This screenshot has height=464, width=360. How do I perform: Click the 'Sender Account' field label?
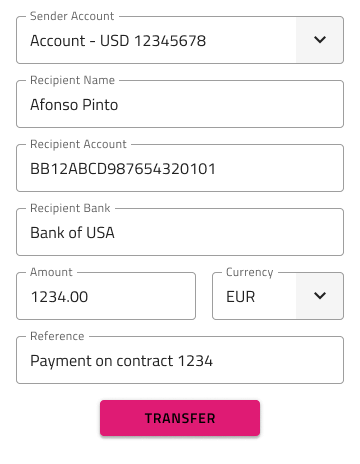[72, 16]
